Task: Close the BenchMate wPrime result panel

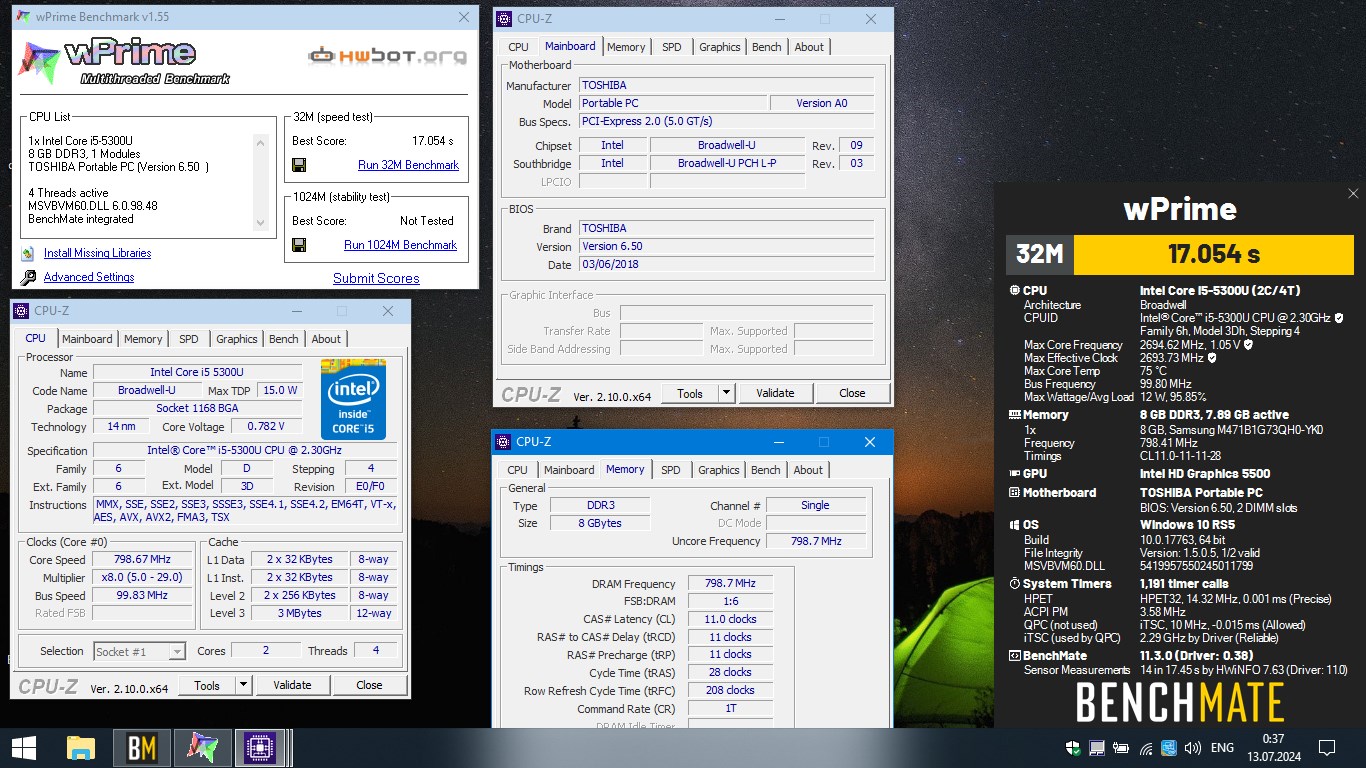Action: click(1353, 194)
